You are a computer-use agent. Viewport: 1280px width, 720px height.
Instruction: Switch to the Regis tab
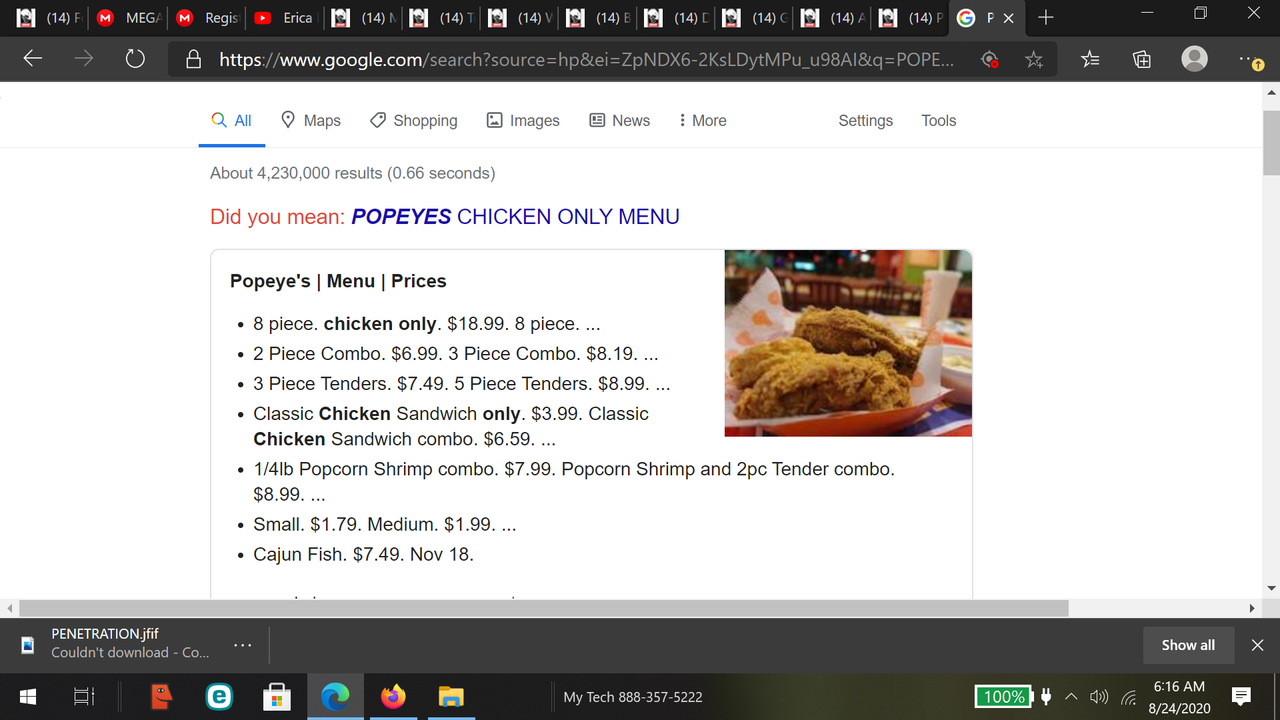[x=207, y=18]
